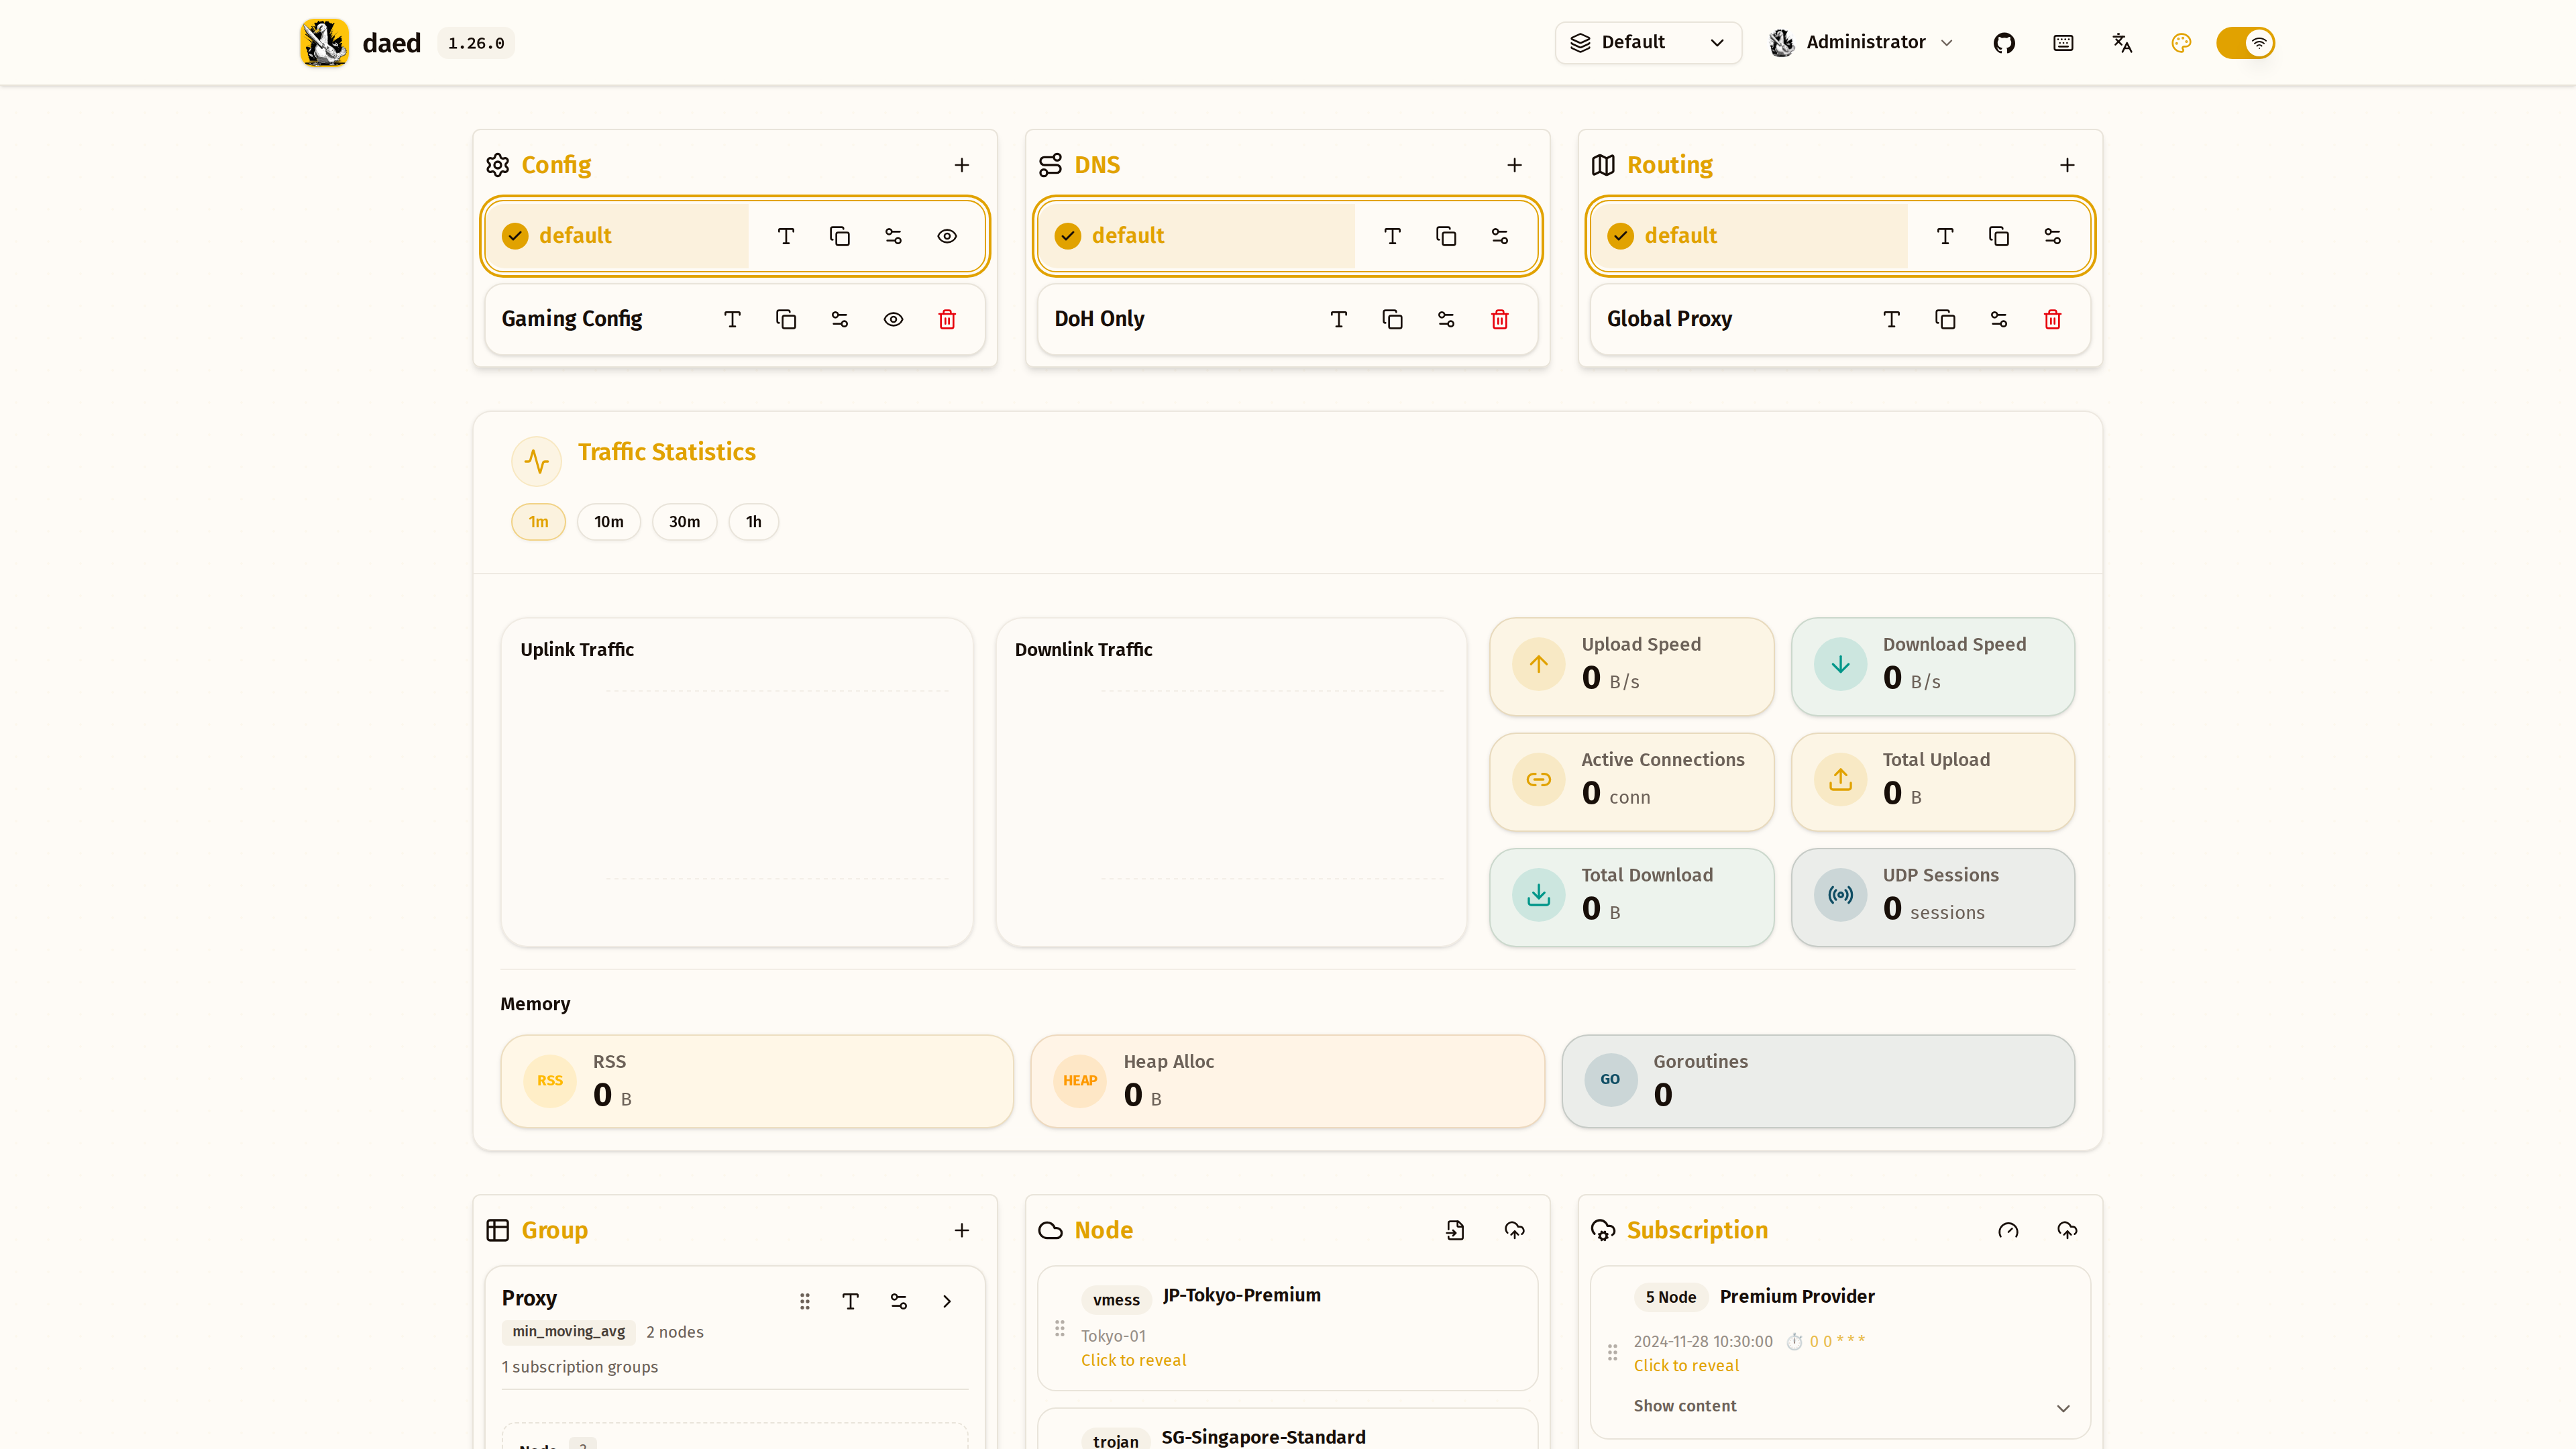Update subscriptions using gauge icon
The width and height of the screenshot is (2576, 1449).
2008,1230
